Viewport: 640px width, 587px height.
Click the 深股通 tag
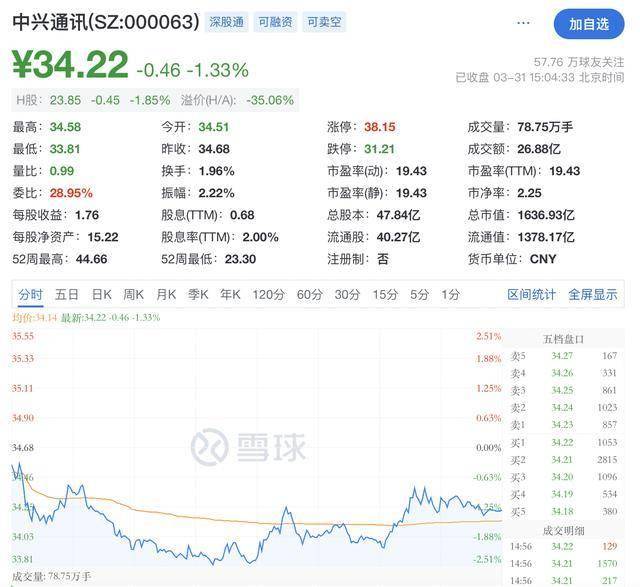[227, 22]
